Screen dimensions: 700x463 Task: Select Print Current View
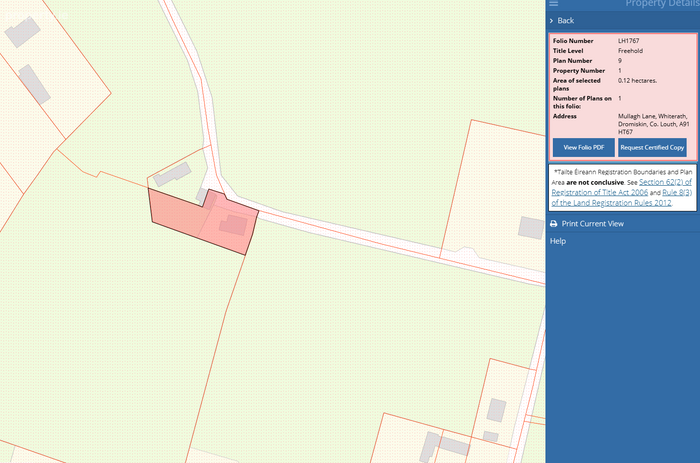(x=592, y=224)
